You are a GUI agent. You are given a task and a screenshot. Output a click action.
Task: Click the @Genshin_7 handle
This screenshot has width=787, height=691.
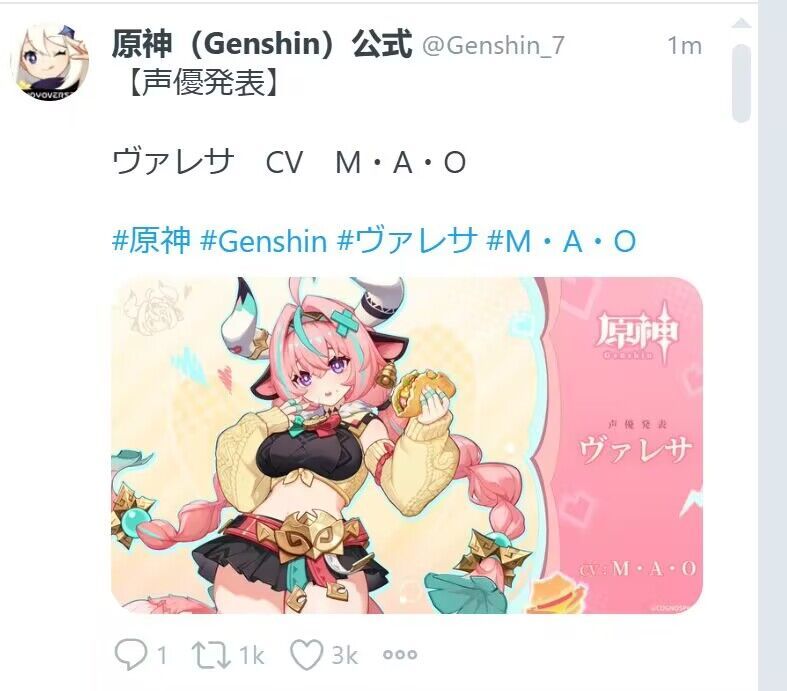(493, 46)
